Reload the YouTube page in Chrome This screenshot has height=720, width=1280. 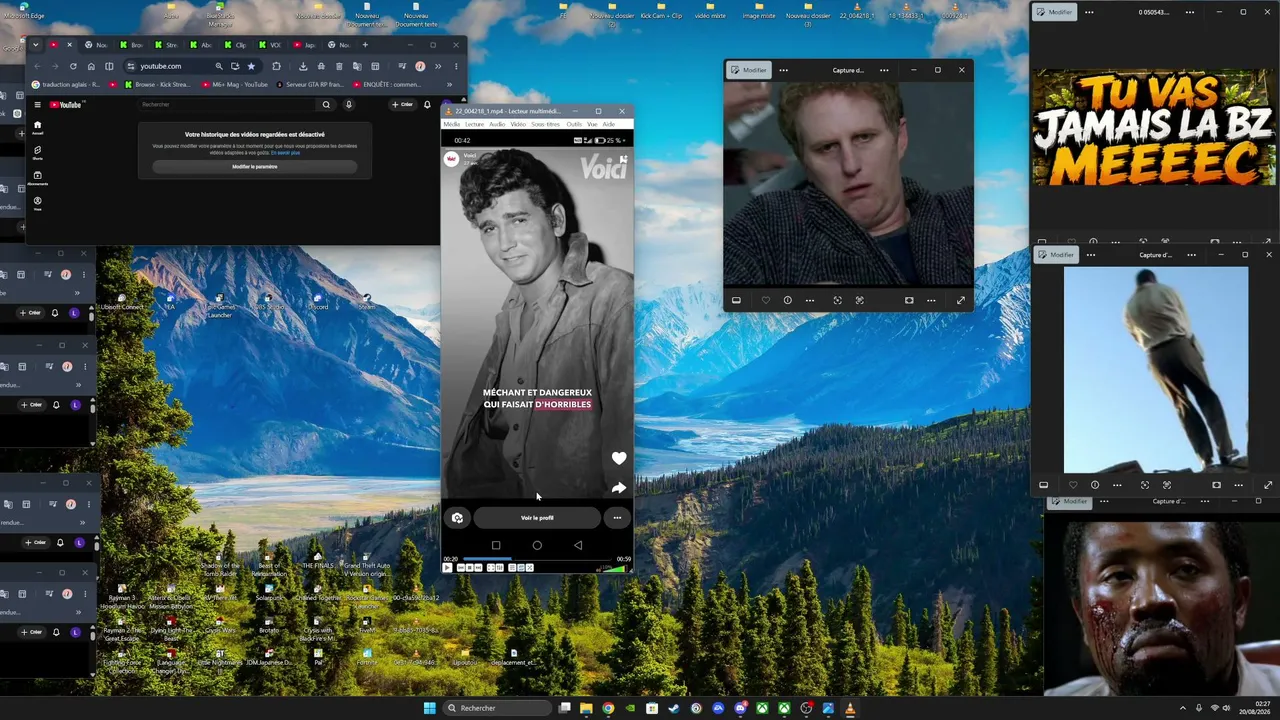coord(73,66)
